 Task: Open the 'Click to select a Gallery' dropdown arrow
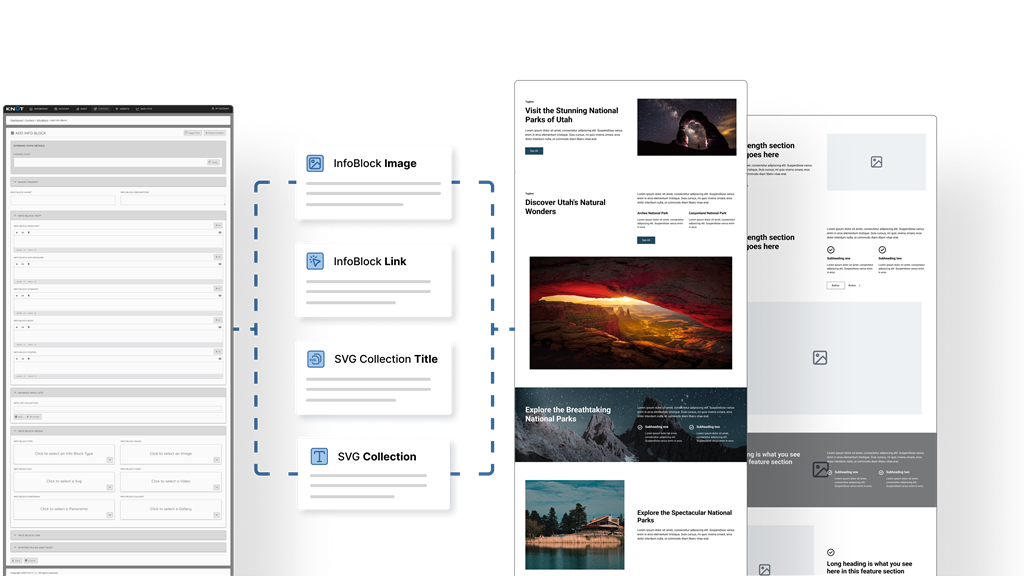tap(216, 515)
